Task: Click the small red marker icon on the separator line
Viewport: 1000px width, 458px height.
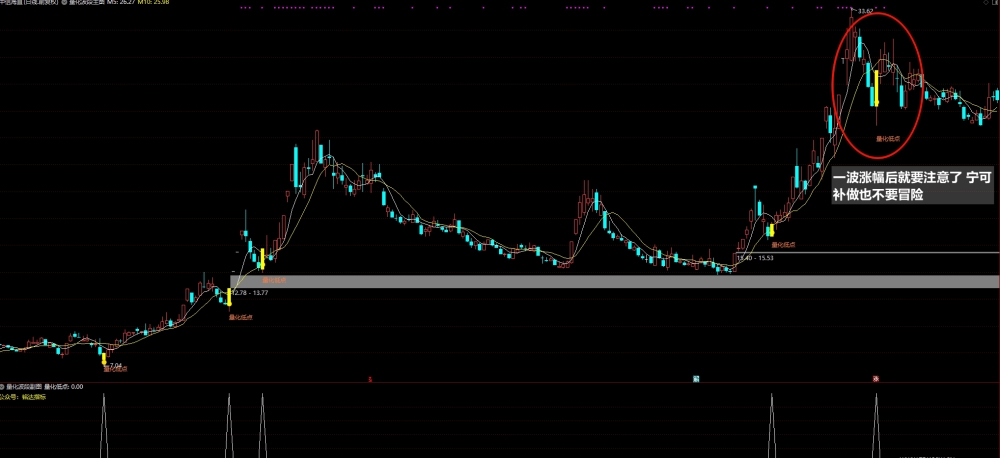Action: coord(371,380)
